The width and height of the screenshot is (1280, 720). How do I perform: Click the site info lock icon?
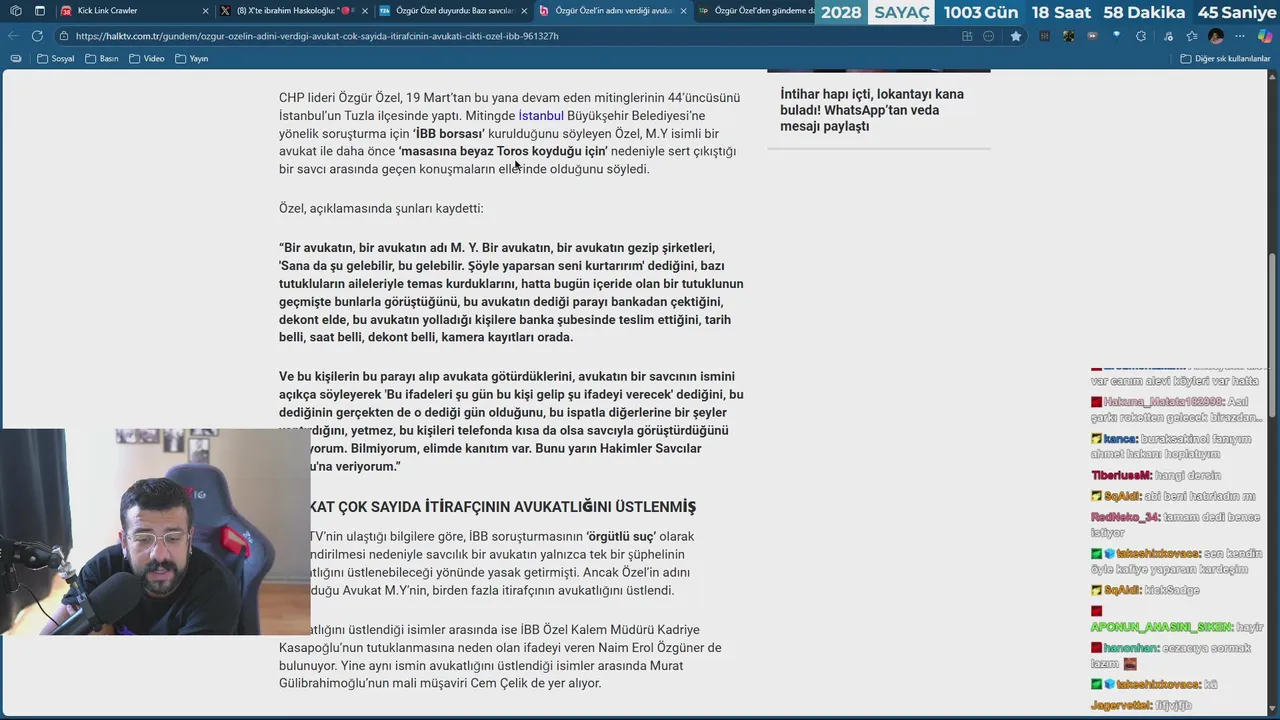(64, 36)
